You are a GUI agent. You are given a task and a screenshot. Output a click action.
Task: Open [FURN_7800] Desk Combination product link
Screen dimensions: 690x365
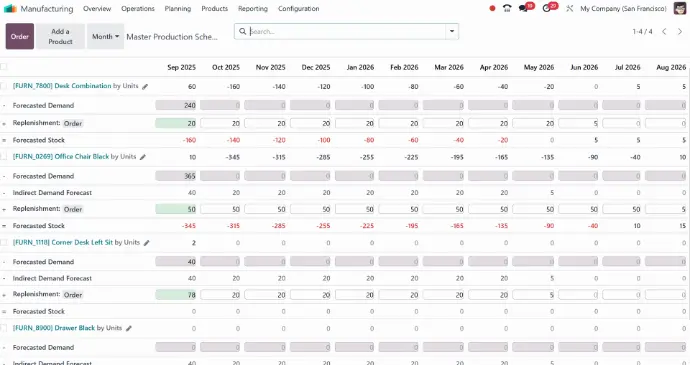pyautogui.click(x=62, y=86)
